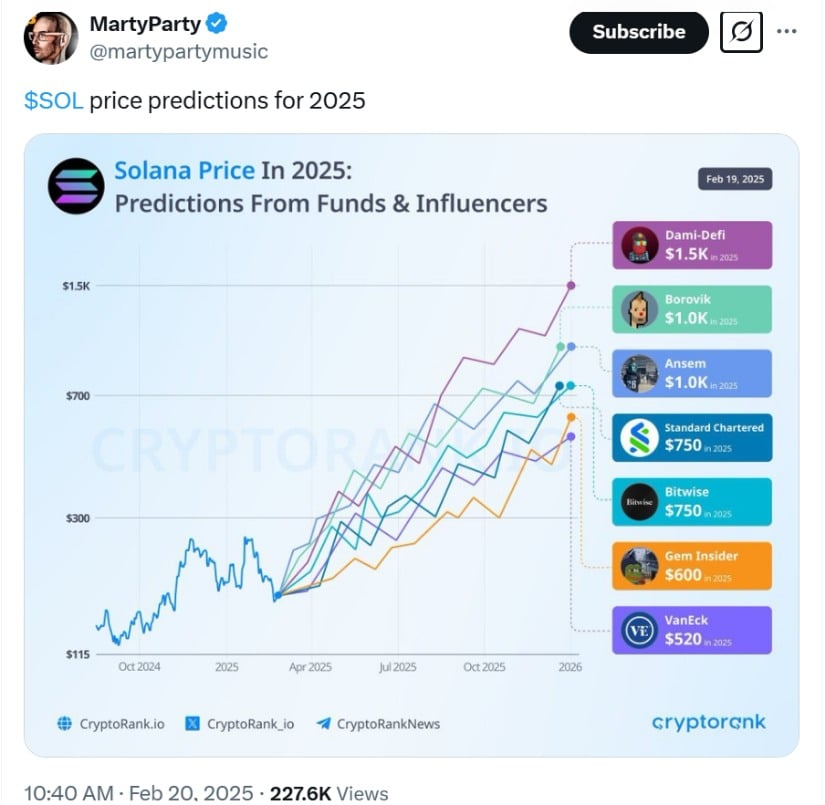Select the Borovik $1.0K prediction card
The image size is (825, 805).
[692, 309]
